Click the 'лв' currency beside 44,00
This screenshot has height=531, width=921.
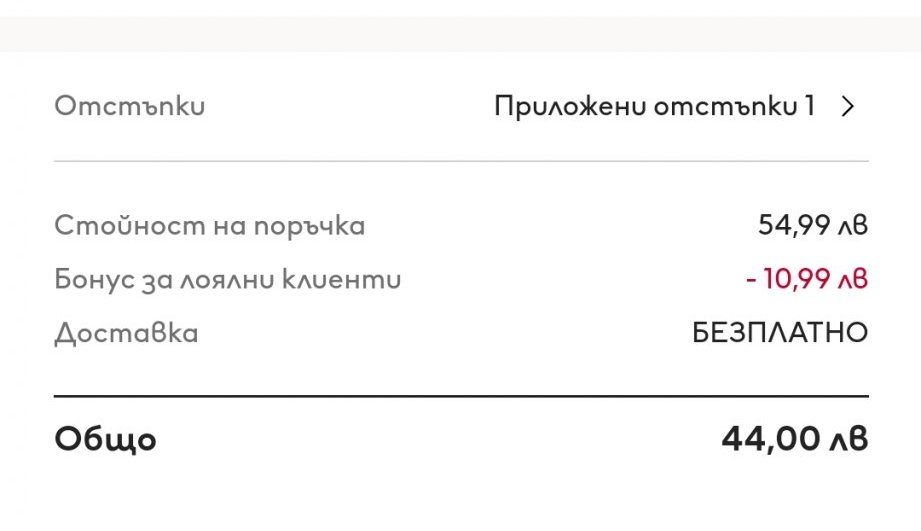point(850,440)
